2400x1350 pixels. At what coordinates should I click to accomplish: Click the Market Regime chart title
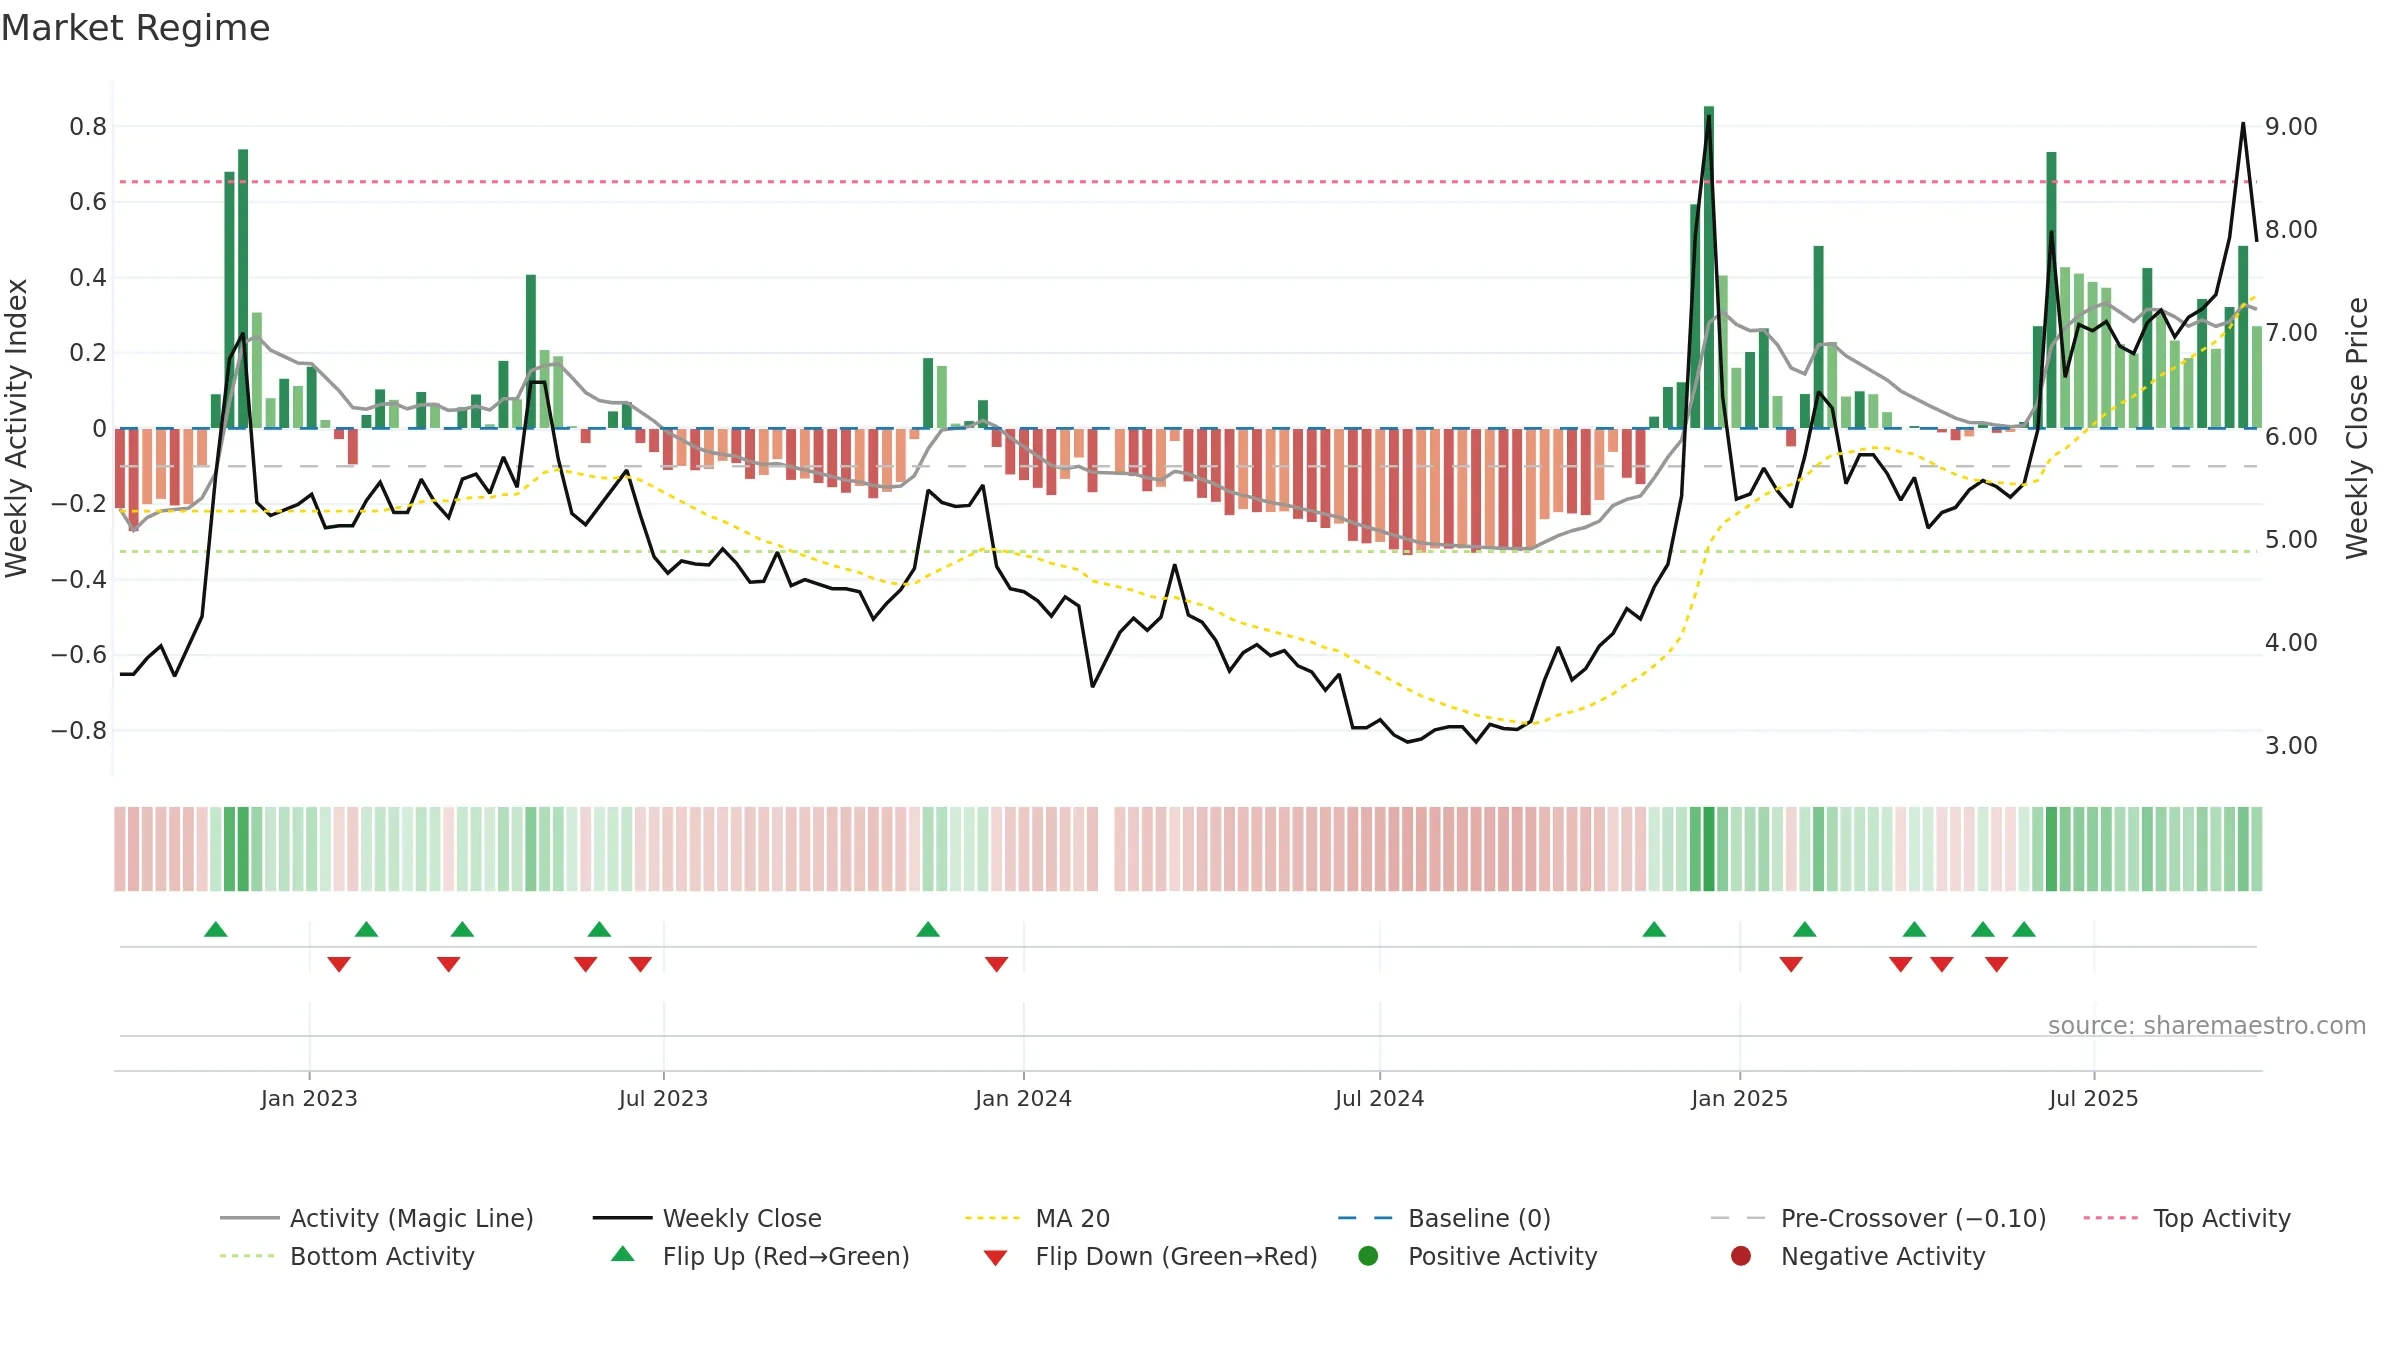click(135, 28)
